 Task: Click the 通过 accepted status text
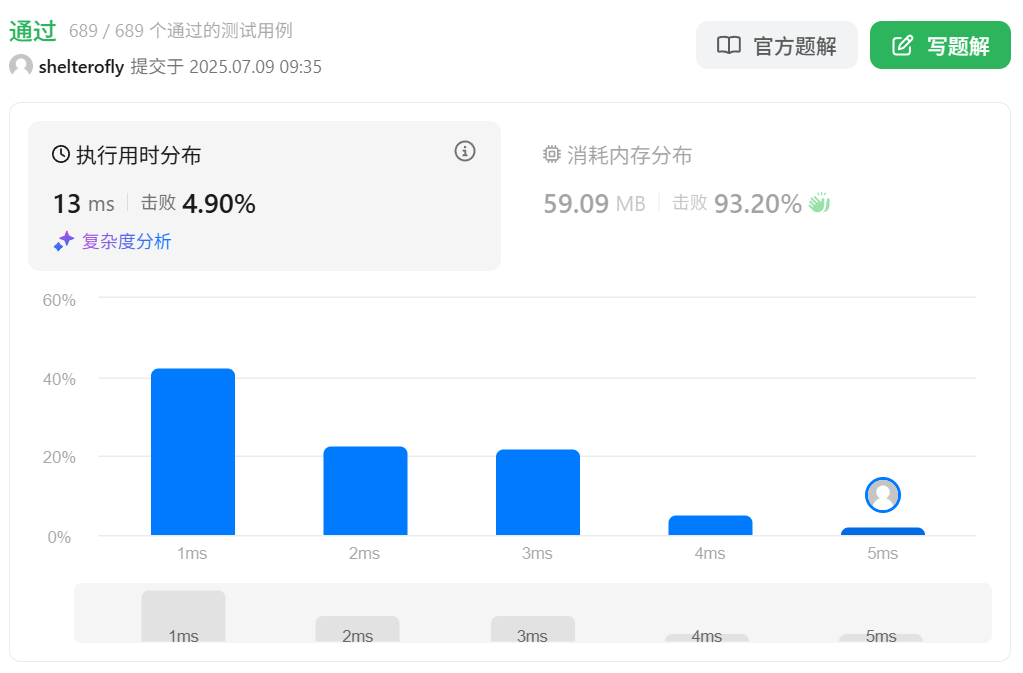(33, 31)
